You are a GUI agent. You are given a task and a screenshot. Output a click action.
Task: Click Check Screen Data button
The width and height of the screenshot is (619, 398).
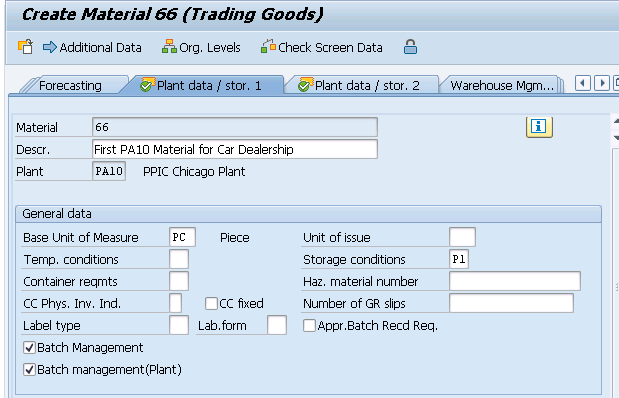coord(321,47)
